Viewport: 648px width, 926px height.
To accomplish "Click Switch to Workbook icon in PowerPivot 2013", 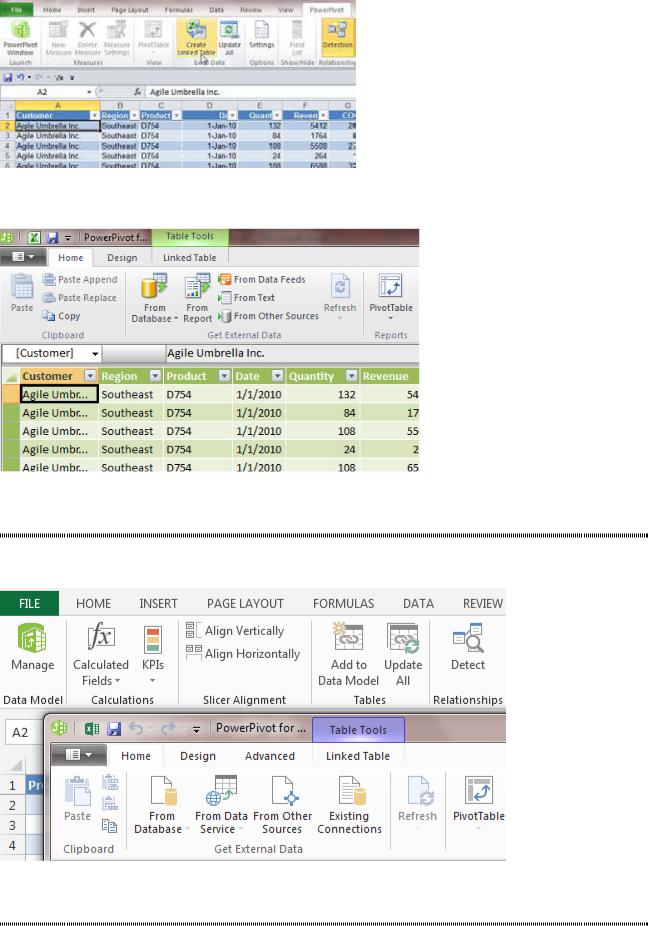I will 92,728.
